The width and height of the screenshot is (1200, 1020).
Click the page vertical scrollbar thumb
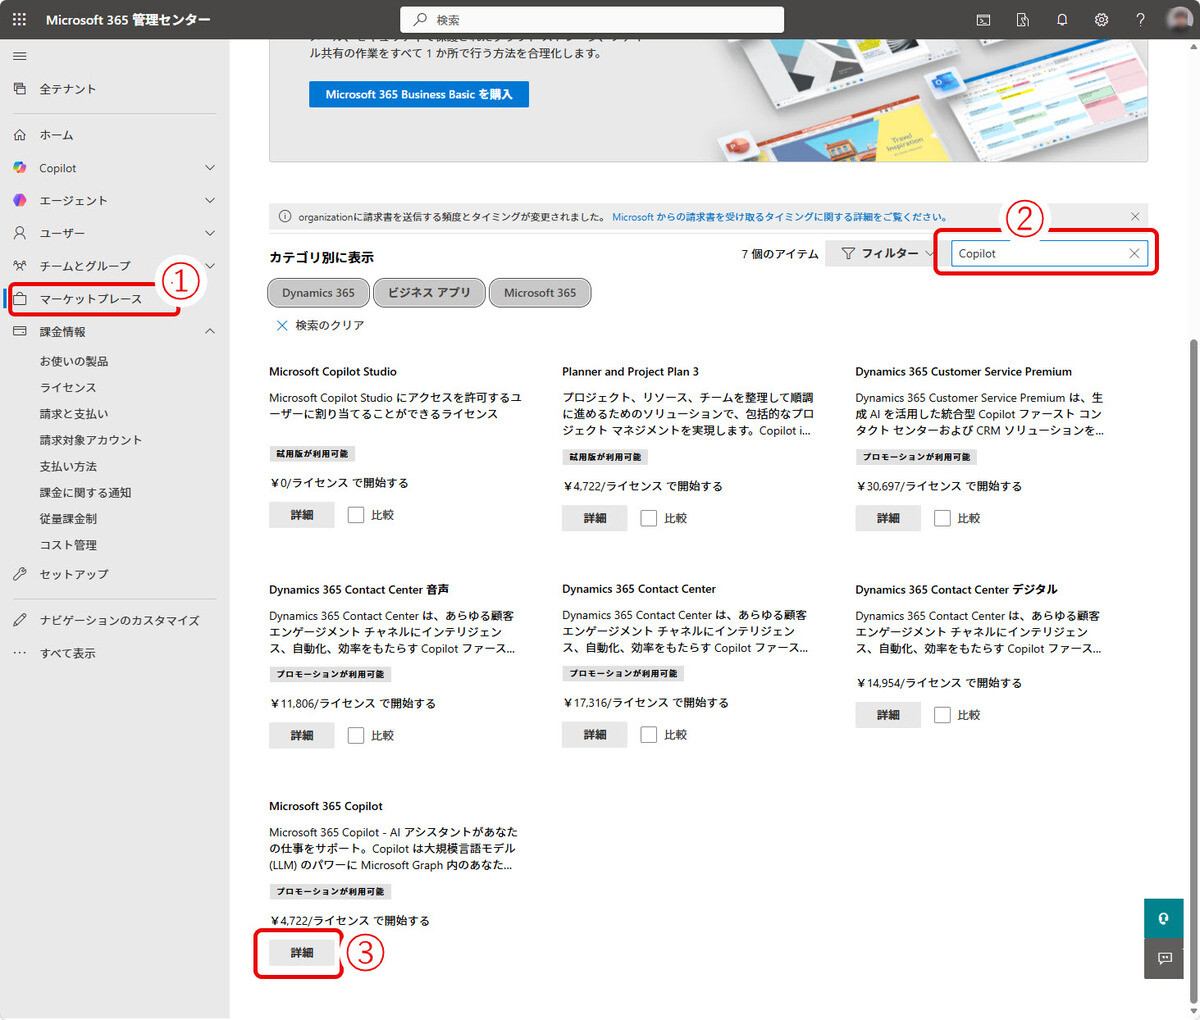pos(1193,670)
